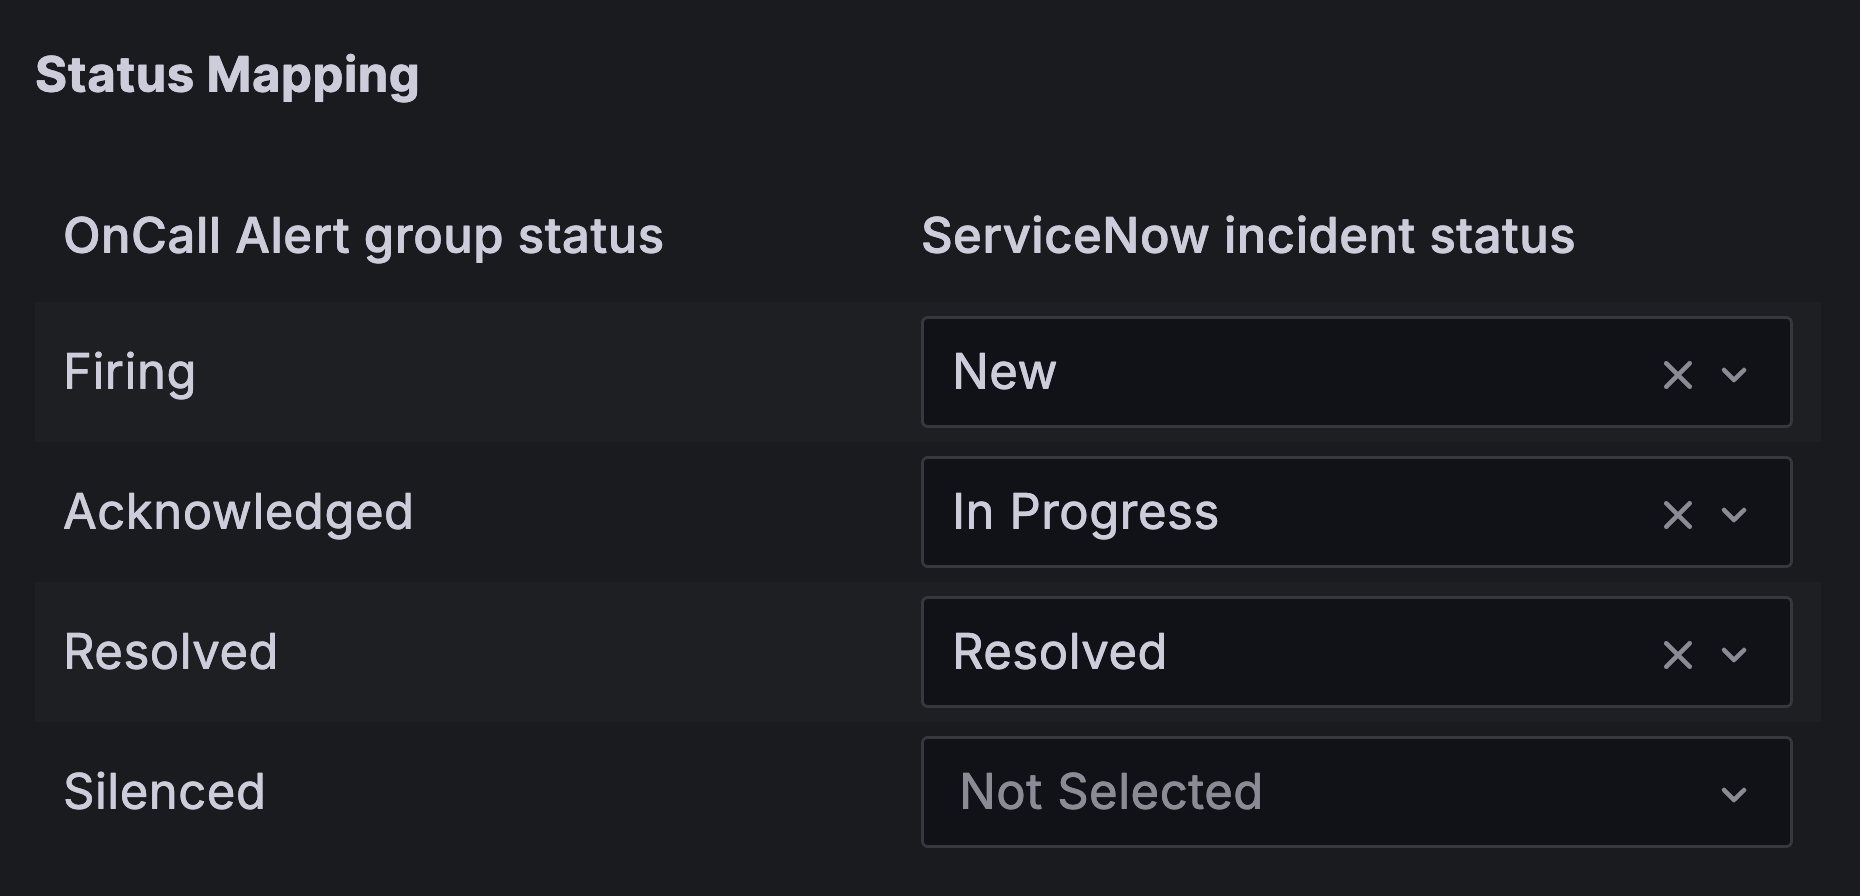The image size is (1860, 896).
Task: Click the Silenced status label
Action: tap(166, 791)
